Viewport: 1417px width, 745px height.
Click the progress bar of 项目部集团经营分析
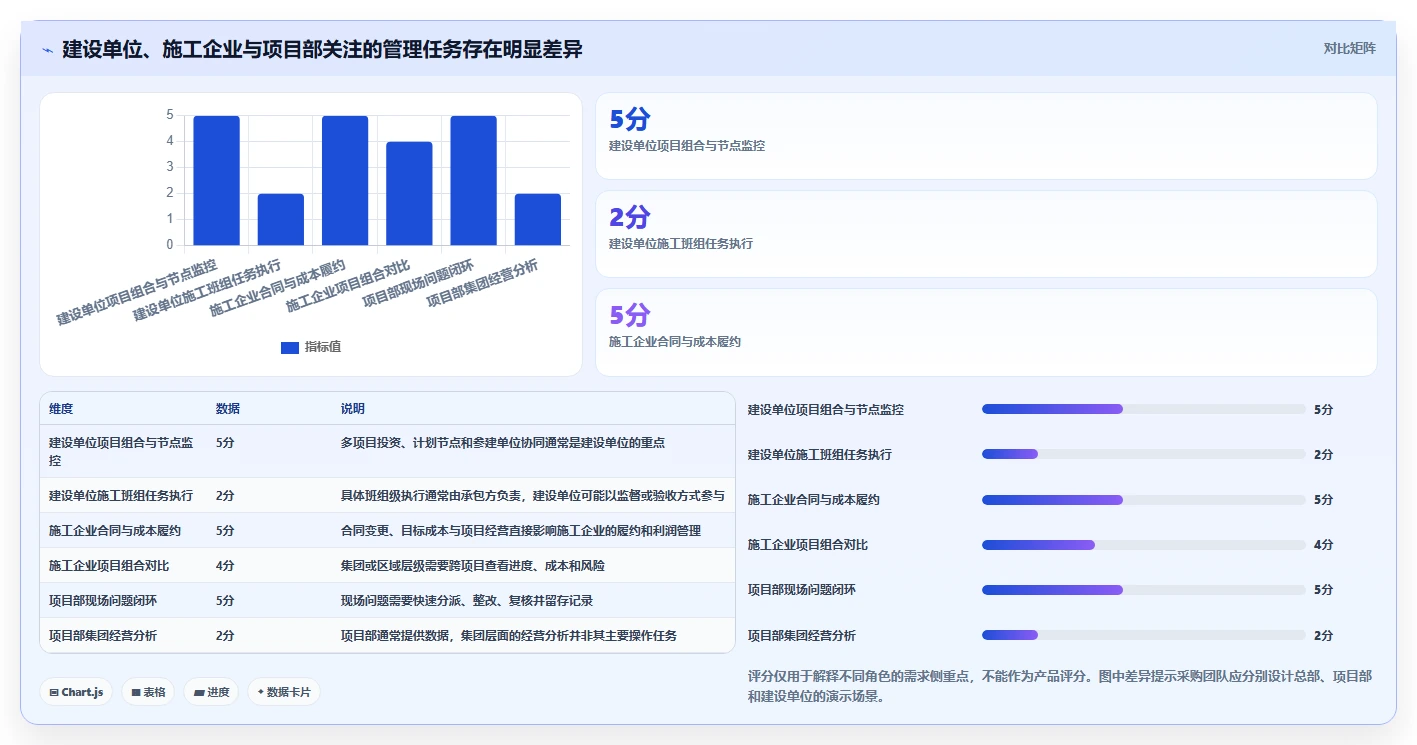[x=1144, y=635]
